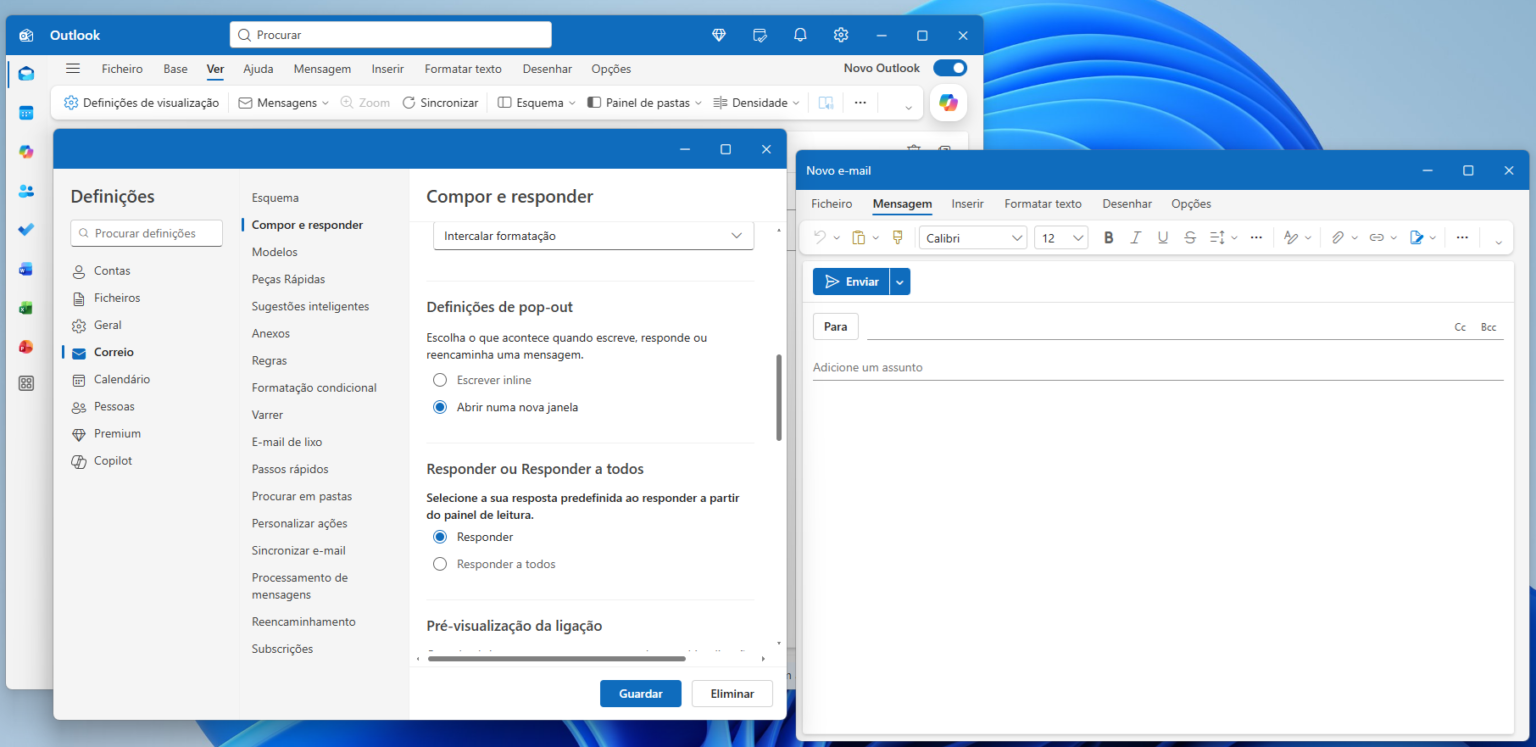Open the Calendar app in Outlook's left sidebar
The width and height of the screenshot is (1536, 747).
coord(26,113)
